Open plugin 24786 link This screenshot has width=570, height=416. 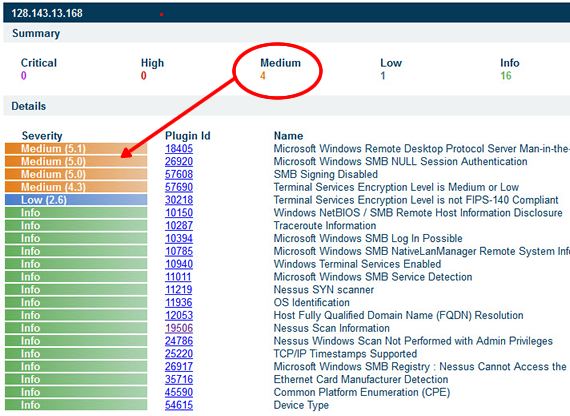coord(179,341)
